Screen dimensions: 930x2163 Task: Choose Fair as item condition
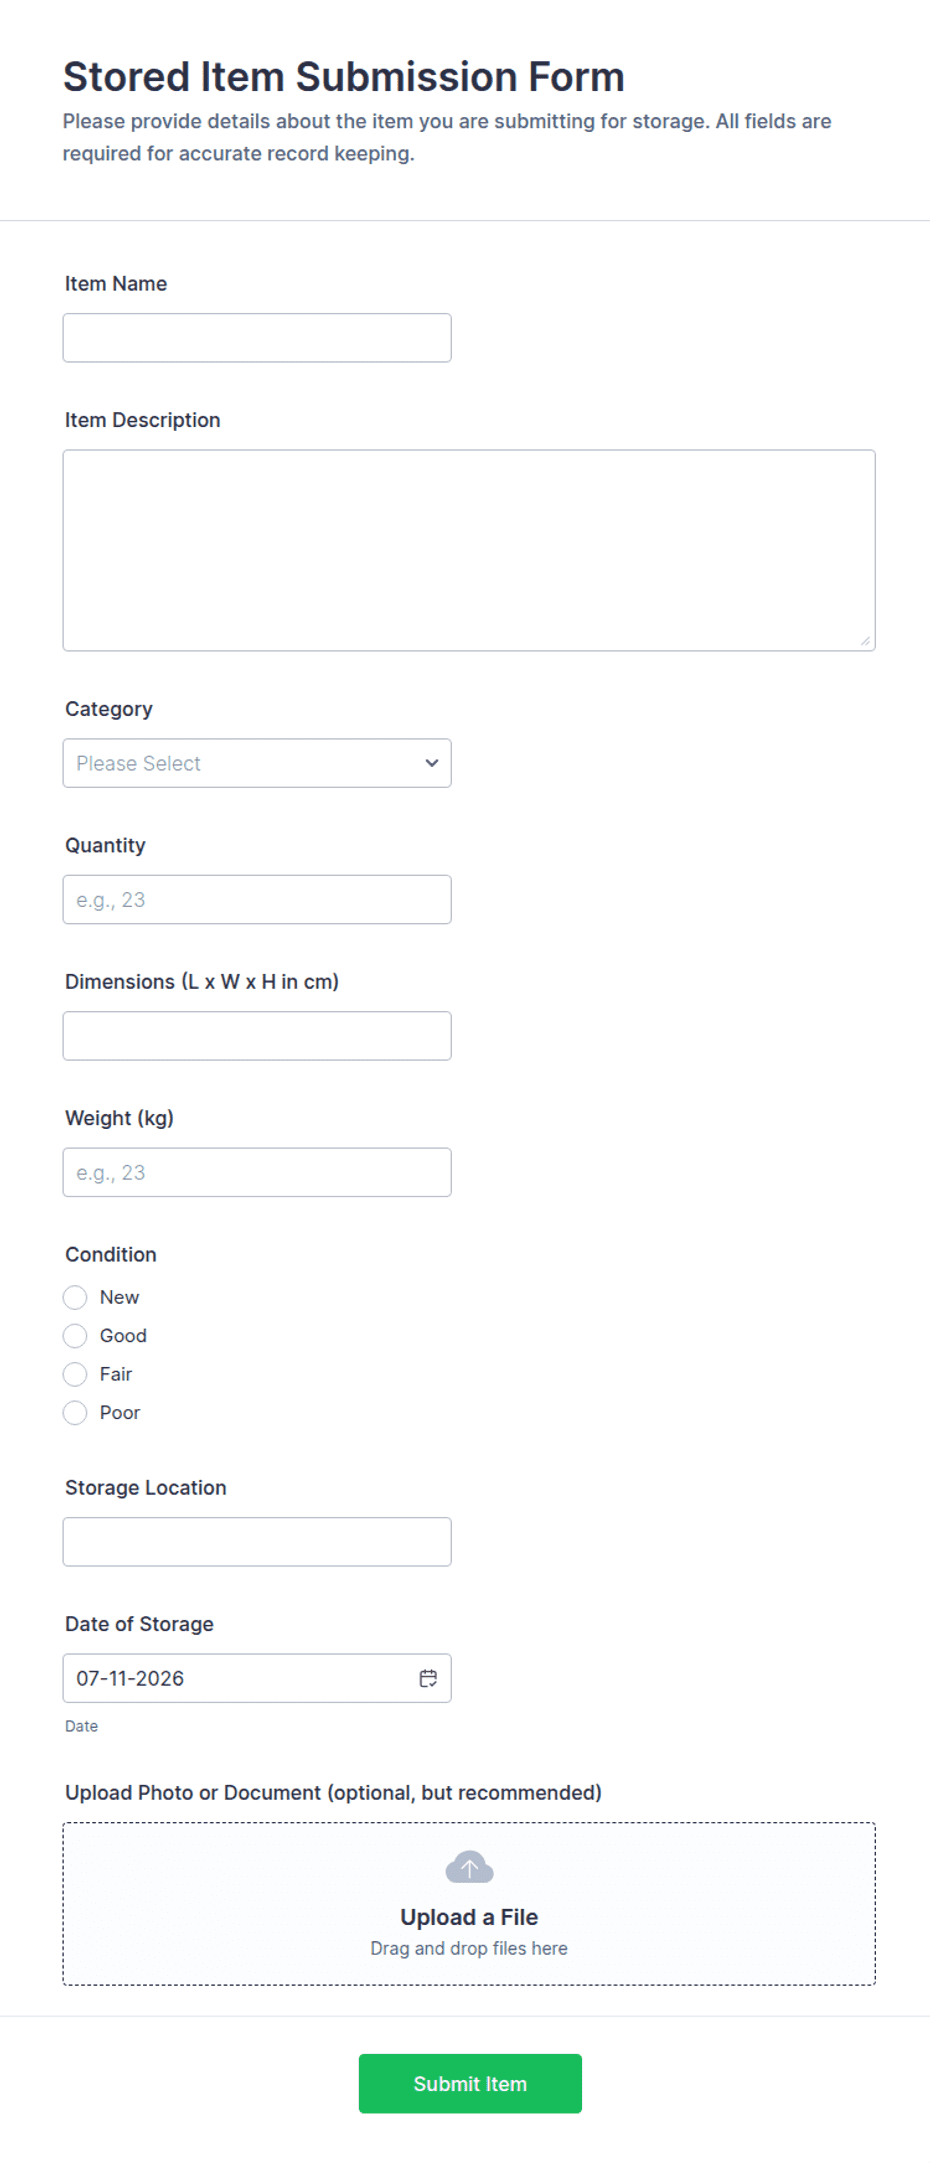(75, 1374)
